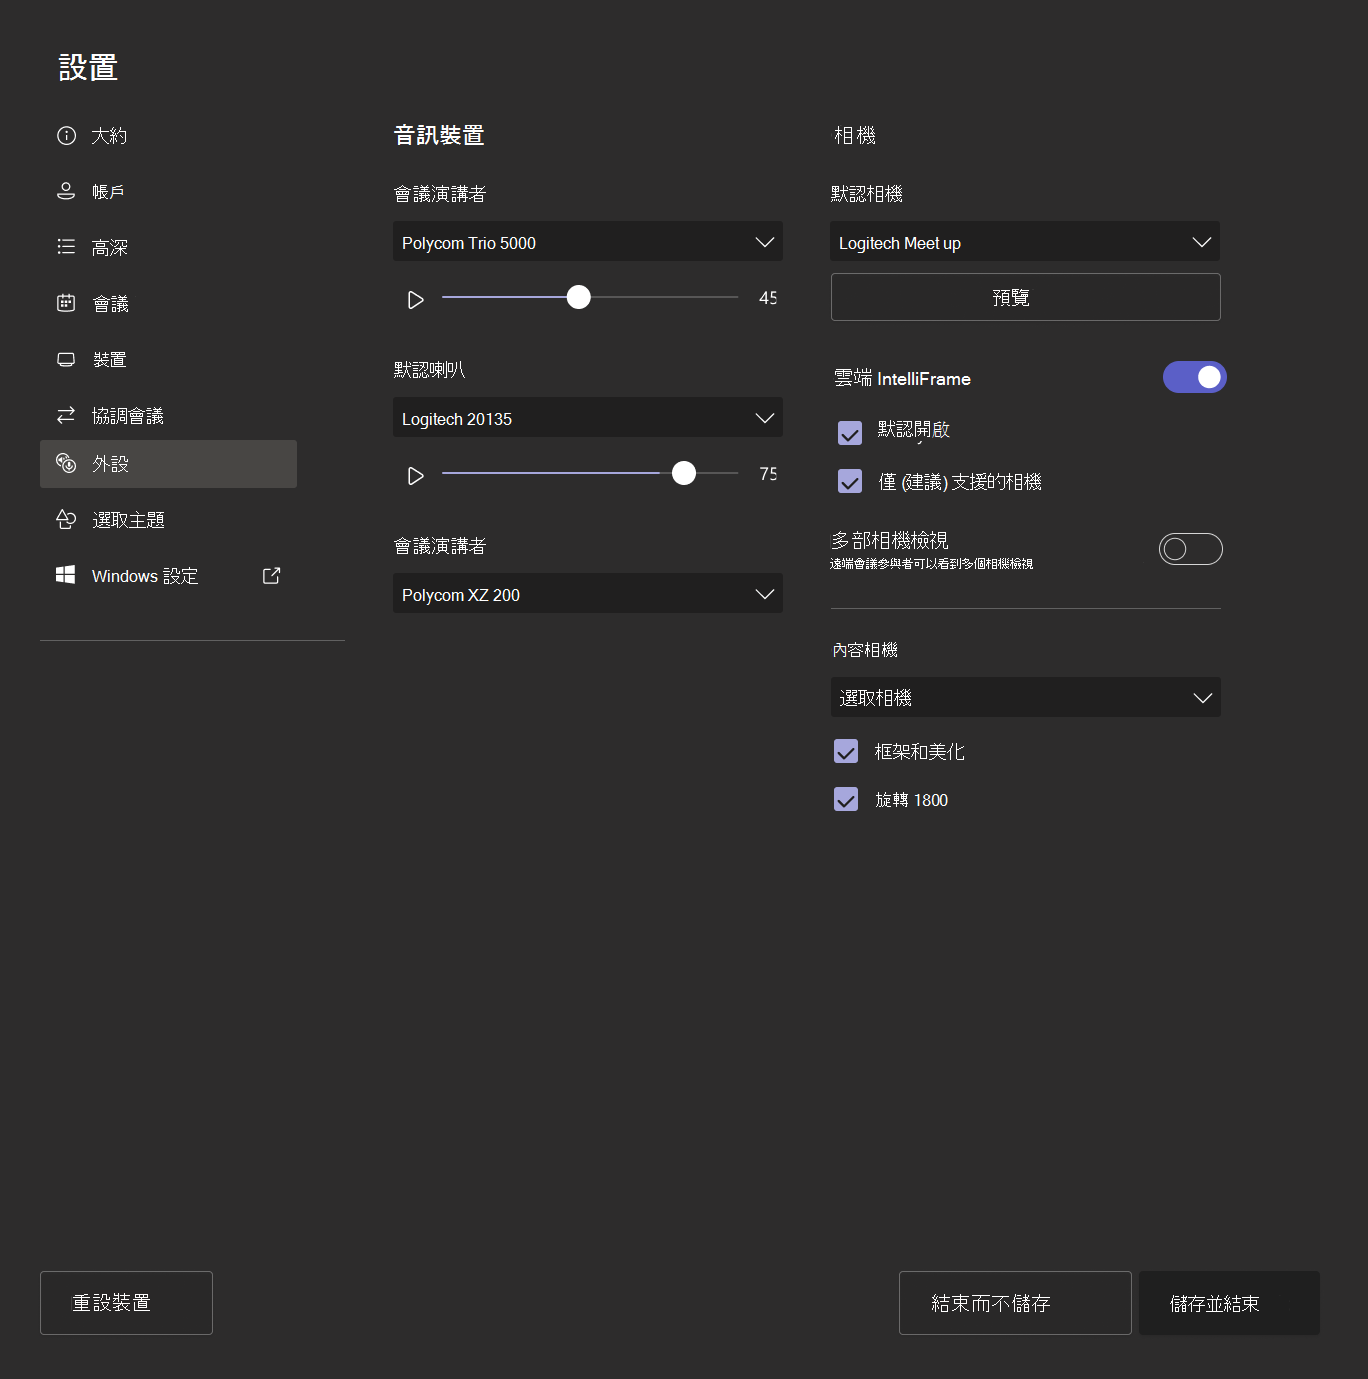Go to the 高深 settings section
1368x1379 pixels.
point(168,248)
